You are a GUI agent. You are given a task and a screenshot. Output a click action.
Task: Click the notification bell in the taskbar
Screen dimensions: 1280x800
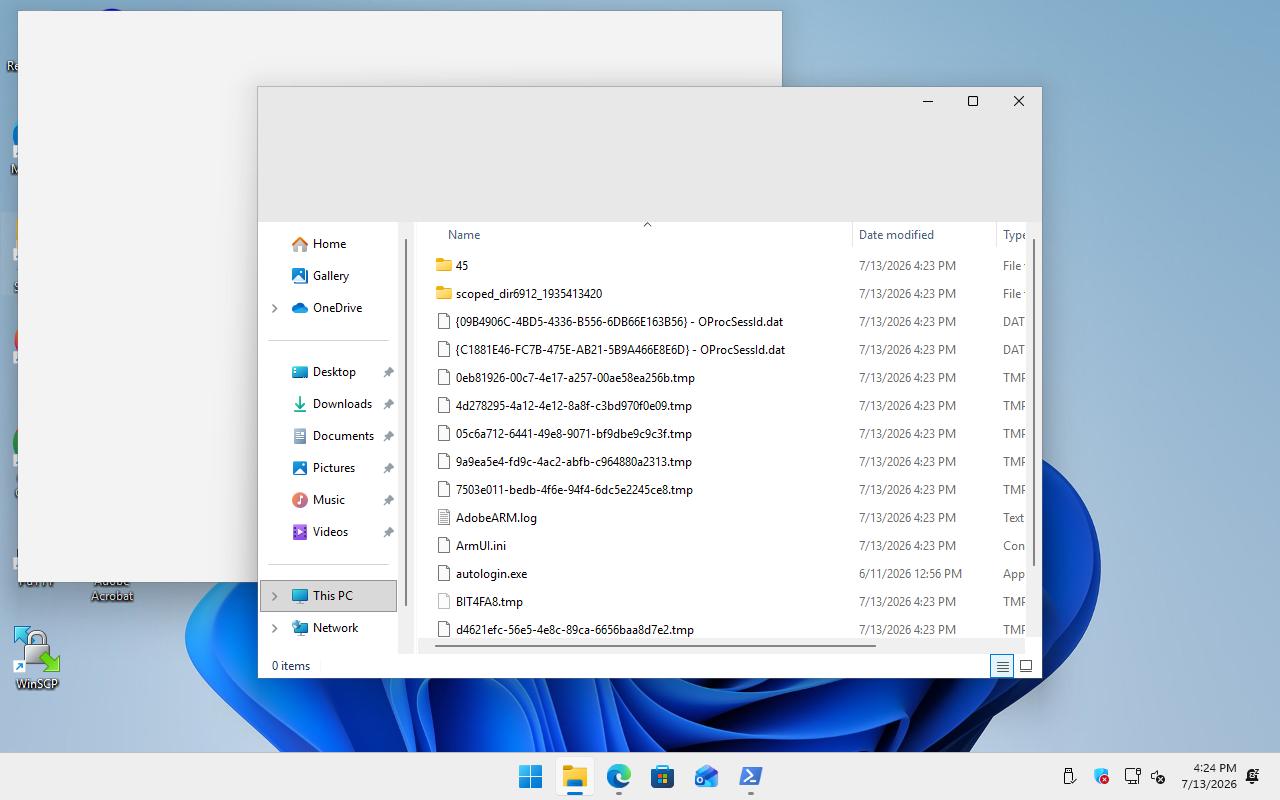[1253, 776]
